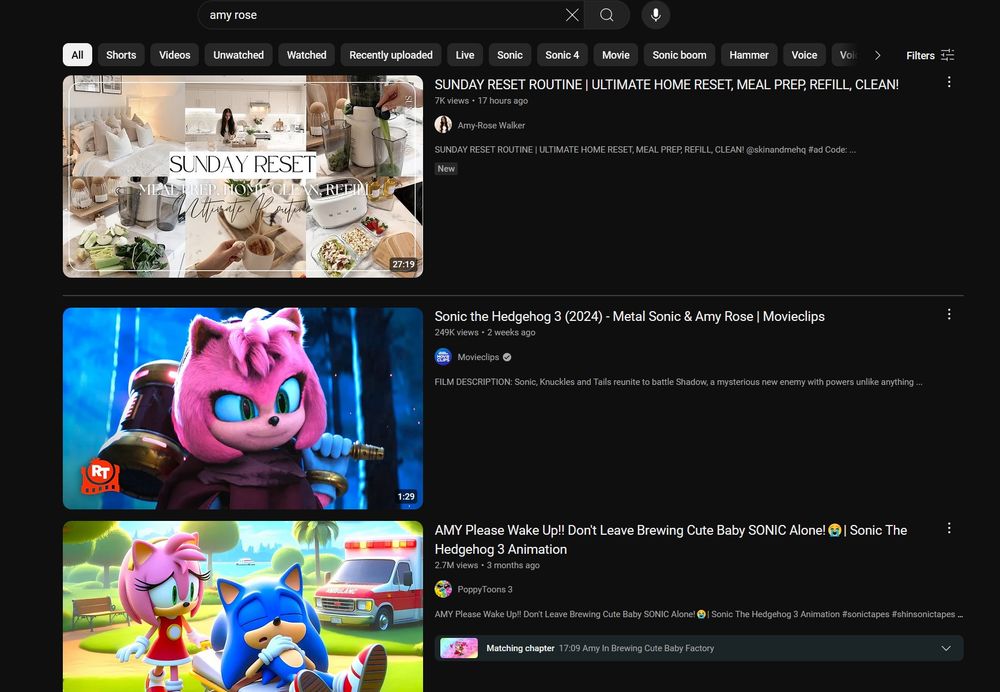The height and width of the screenshot is (692, 1000).
Task: Go to the Amy-Rose Walker channel name
Action: pos(491,126)
